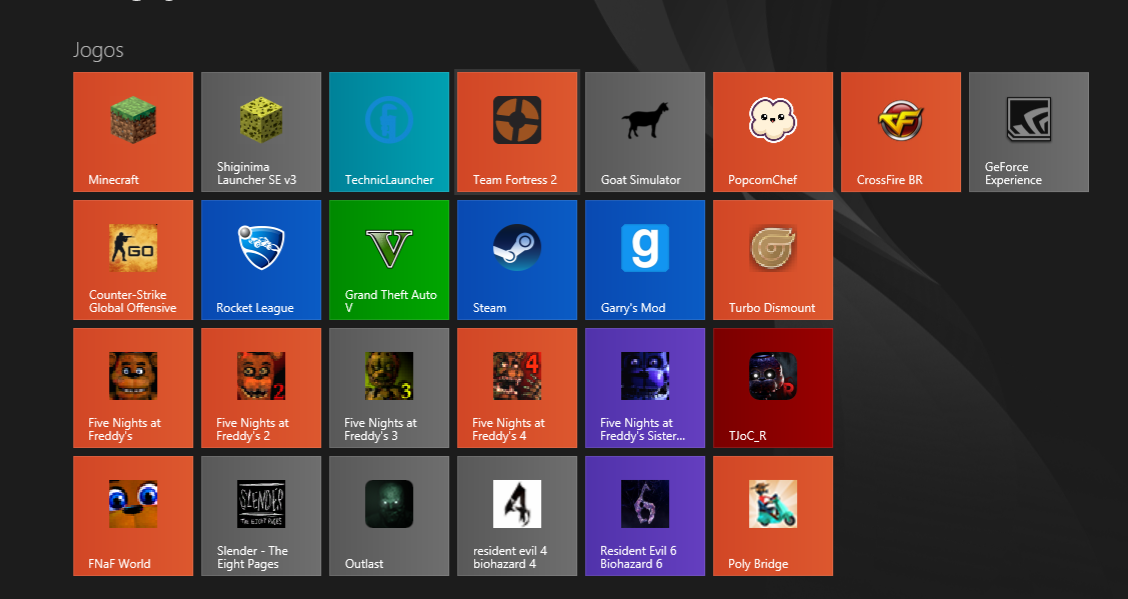Launch Five Nights at Freddy's Sister Location
1128x599 pixels.
(x=645, y=388)
